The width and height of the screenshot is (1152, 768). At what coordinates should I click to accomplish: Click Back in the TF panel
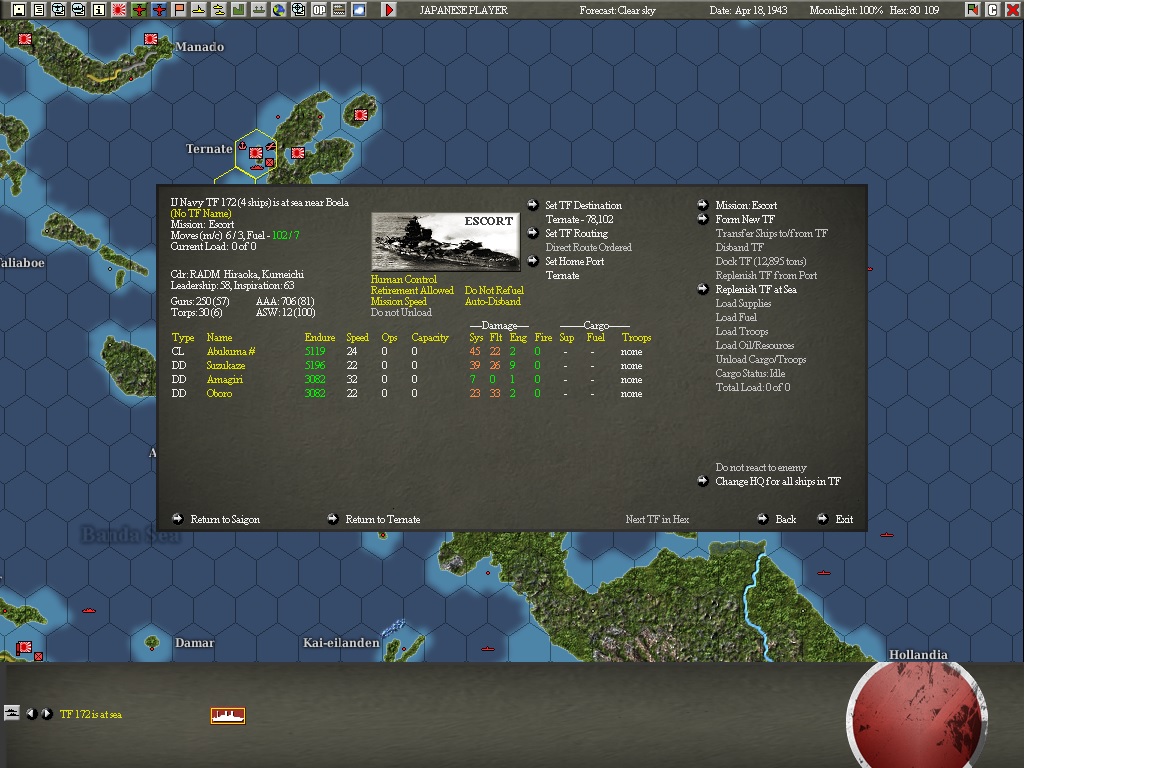coord(785,519)
